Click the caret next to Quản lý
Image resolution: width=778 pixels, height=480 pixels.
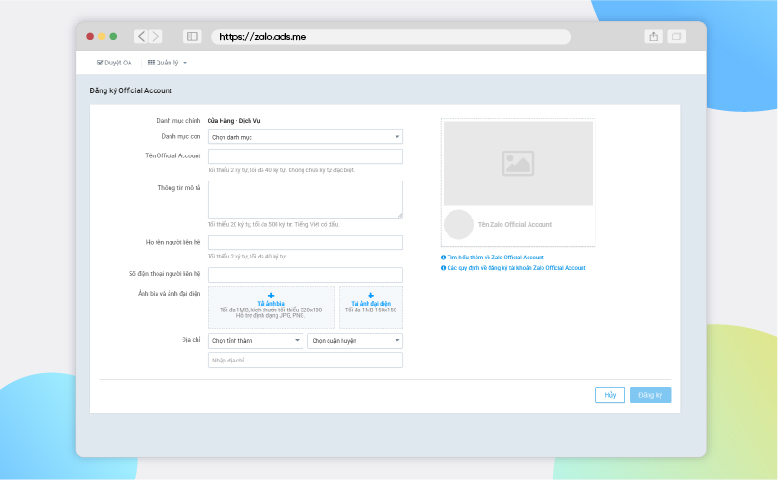[x=185, y=63]
